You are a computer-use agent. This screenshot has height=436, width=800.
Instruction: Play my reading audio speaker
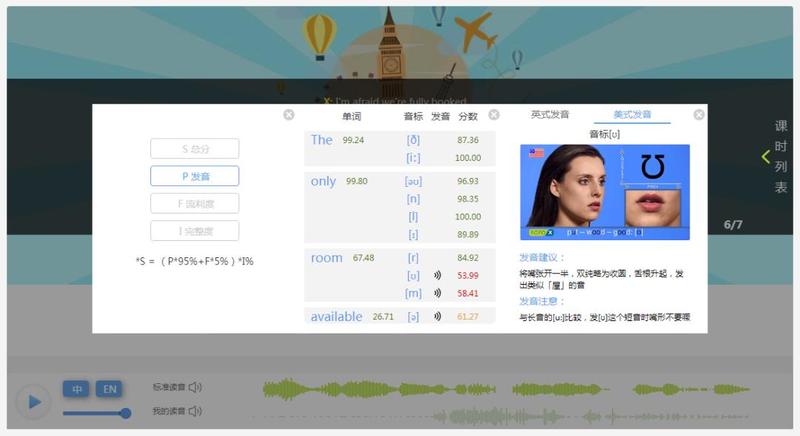[x=195, y=411]
